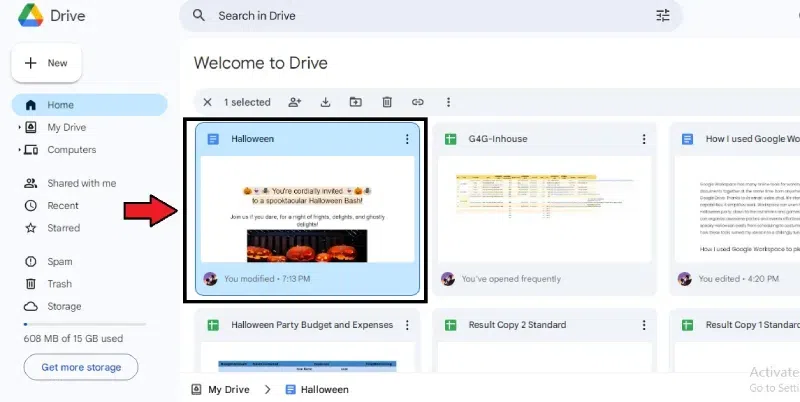
Task: Click the '1 selected' label
Action: [x=247, y=102]
